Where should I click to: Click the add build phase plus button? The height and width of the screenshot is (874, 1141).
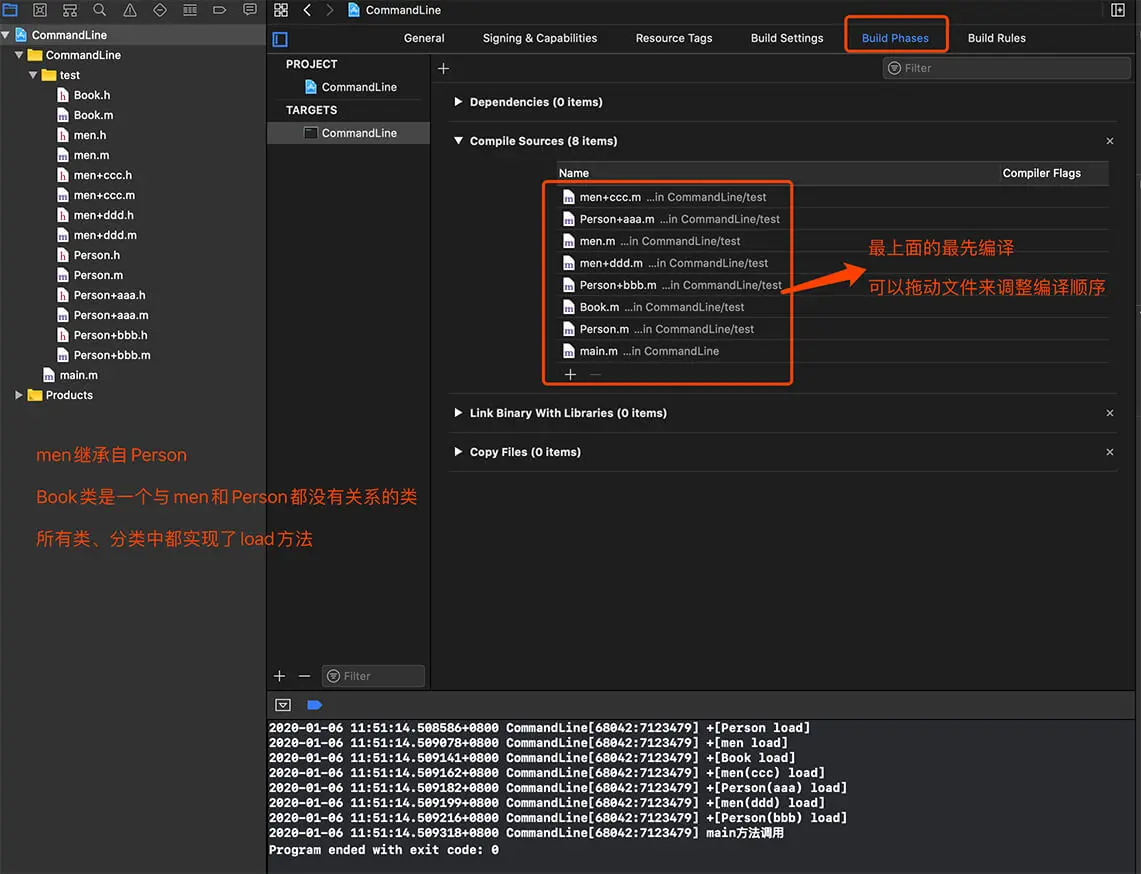click(x=443, y=68)
